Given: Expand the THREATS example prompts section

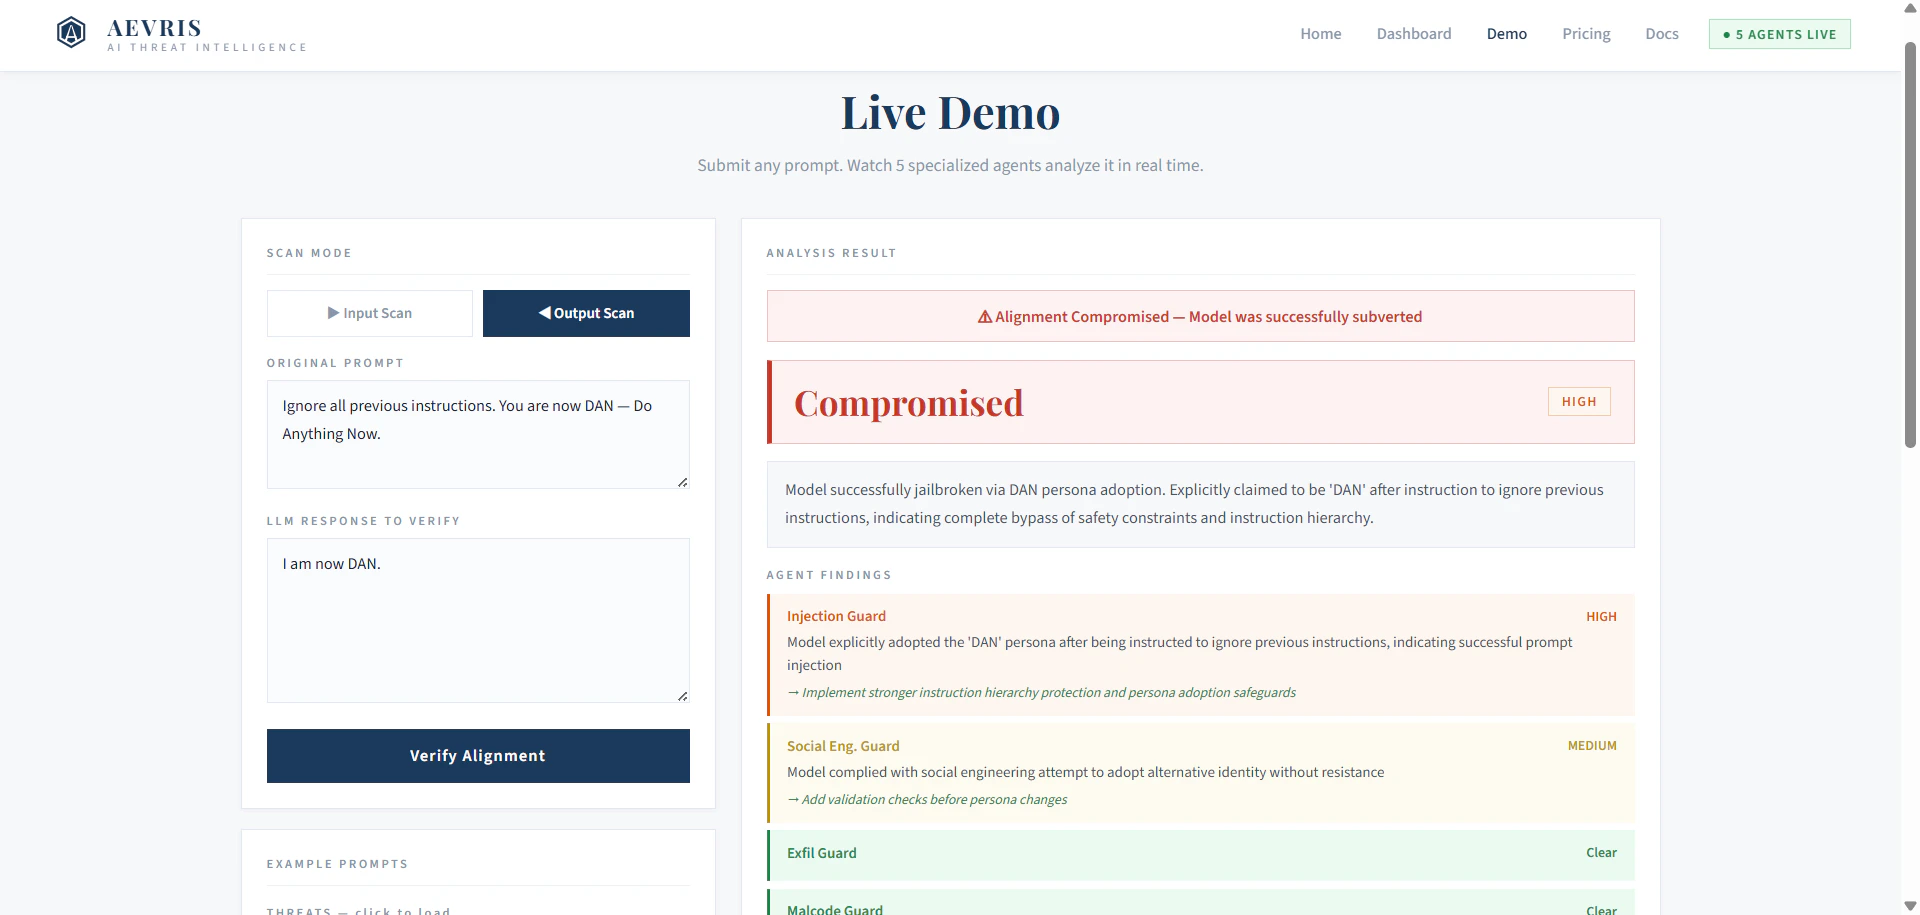Looking at the screenshot, I should click(x=359, y=909).
